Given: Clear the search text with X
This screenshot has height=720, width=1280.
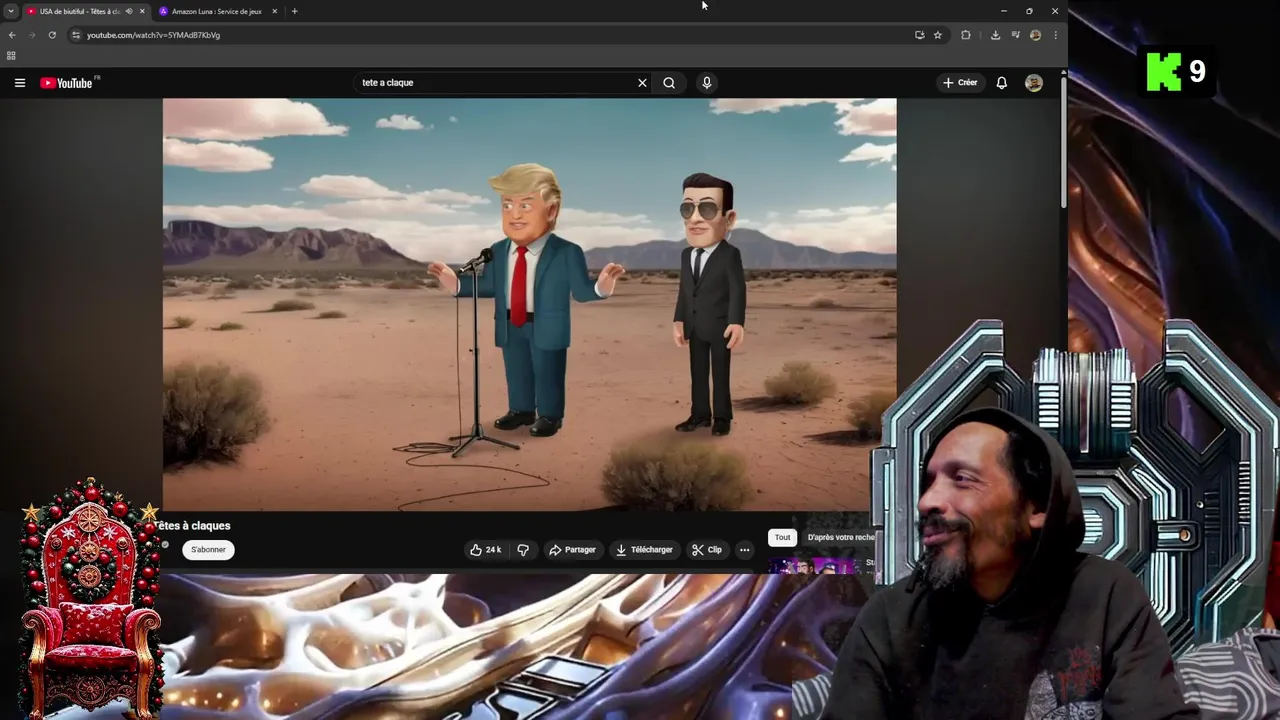Looking at the screenshot, I should click(x=642, y=83).
